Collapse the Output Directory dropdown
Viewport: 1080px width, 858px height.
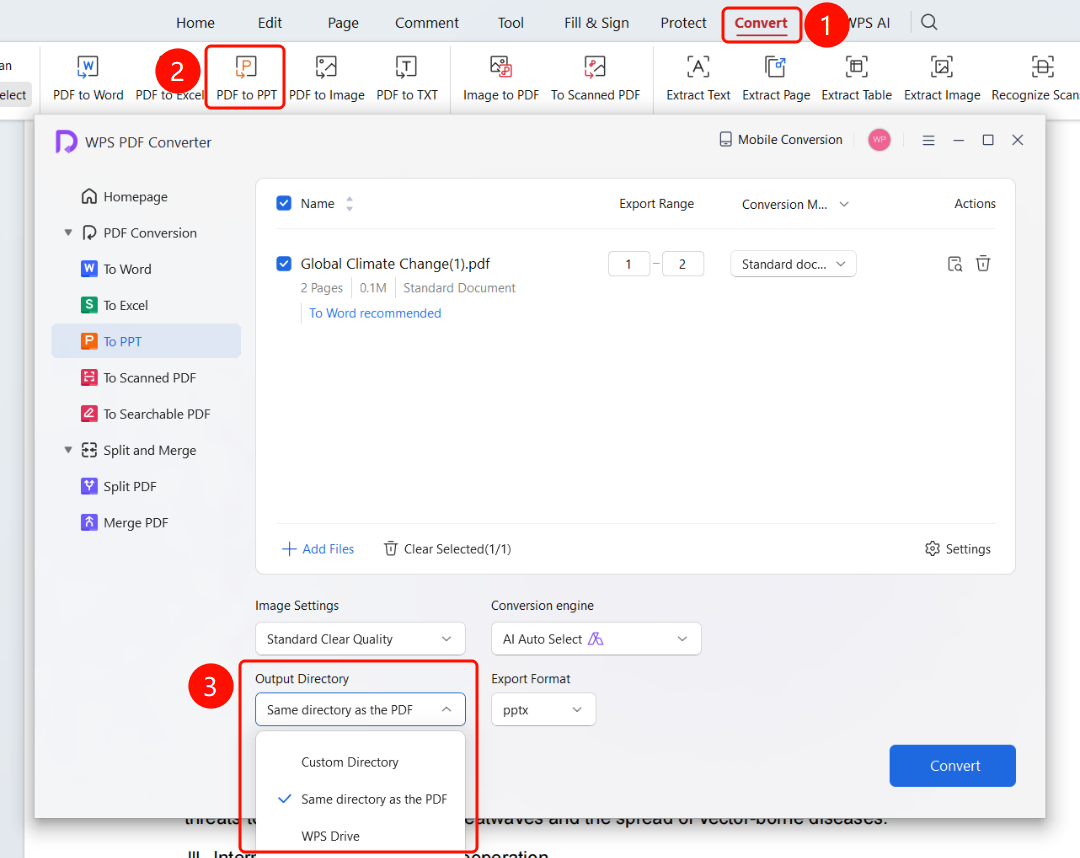tap(360, 709)
